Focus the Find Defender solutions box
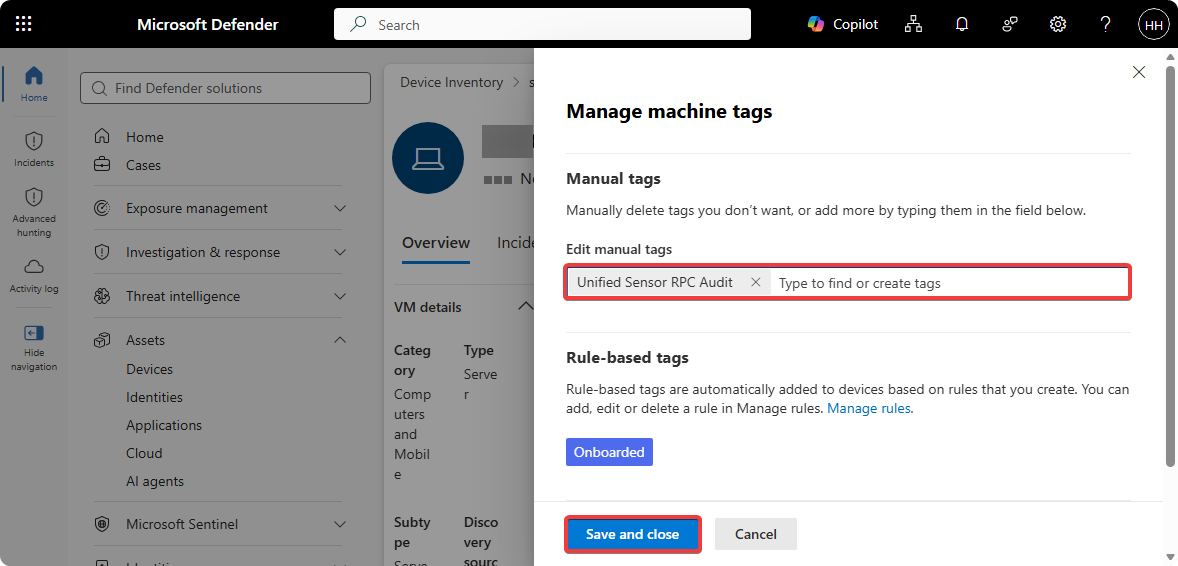Screen dimensions: 1178x566 click(x=225, y=88)
